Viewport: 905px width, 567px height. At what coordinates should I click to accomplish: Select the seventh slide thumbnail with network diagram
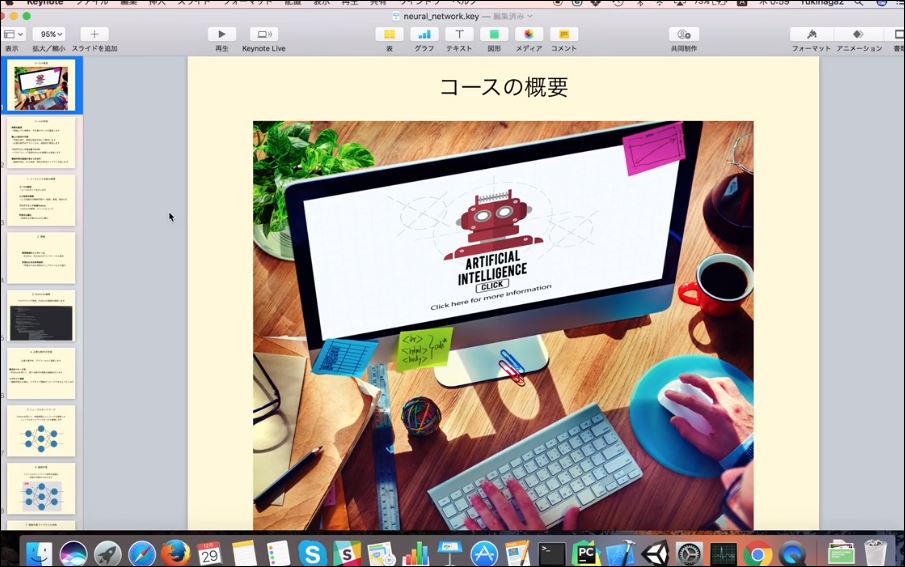tap(41, 431)
